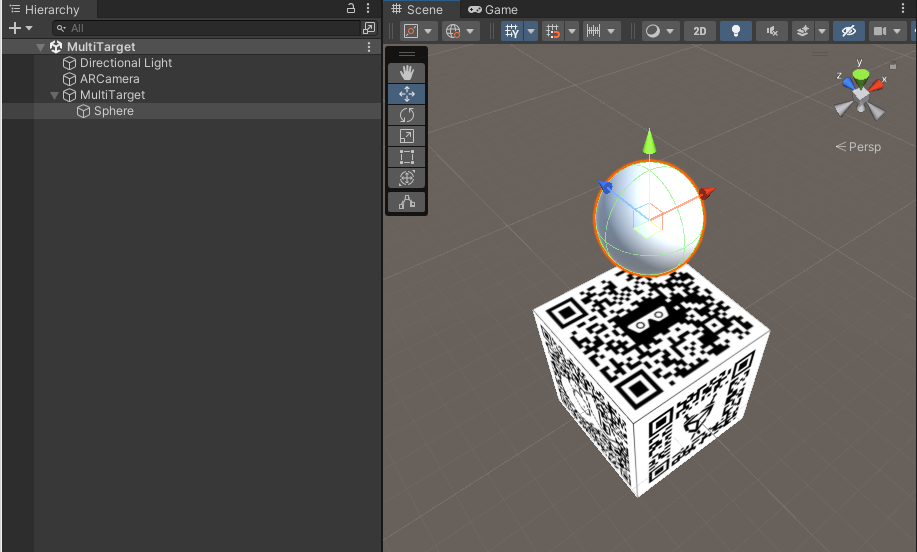917x552 pixels.
Task: Select the MultiTarget child object
Action: 112,95
